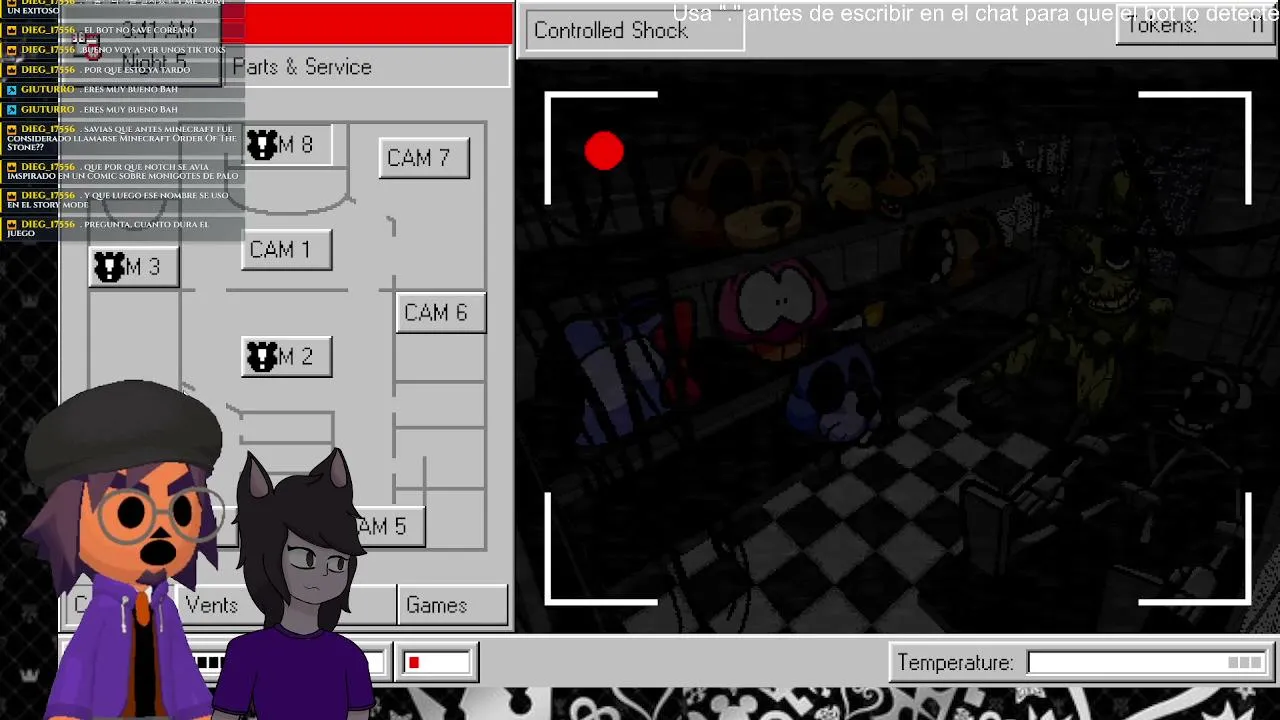The width and height of the screenshot is (1280, 720).
Task: Switch to CAM 7 on the map
Action: (424, 158)
